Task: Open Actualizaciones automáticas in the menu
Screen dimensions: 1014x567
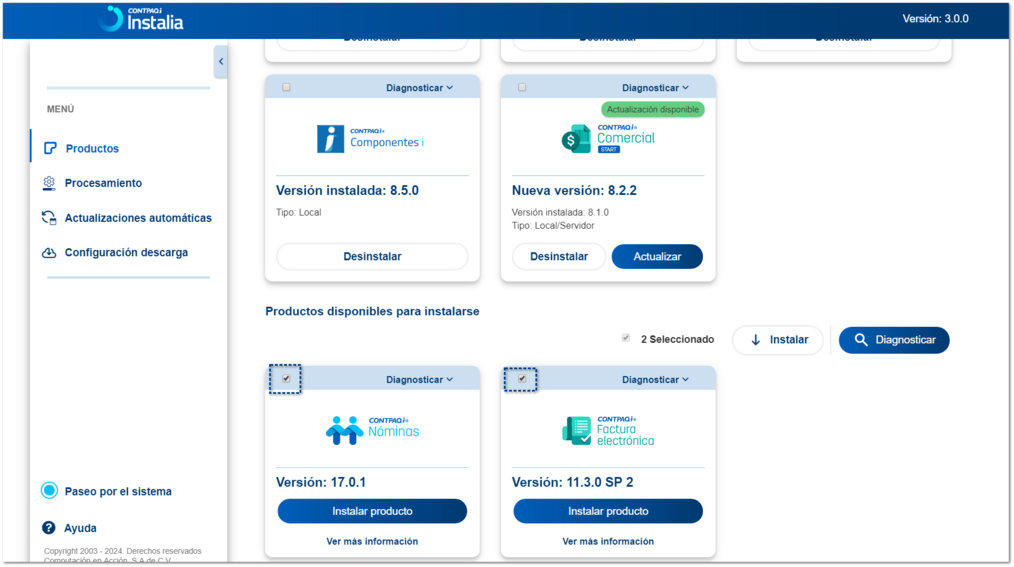Action: pyautogui.click(x=138, y=218)
